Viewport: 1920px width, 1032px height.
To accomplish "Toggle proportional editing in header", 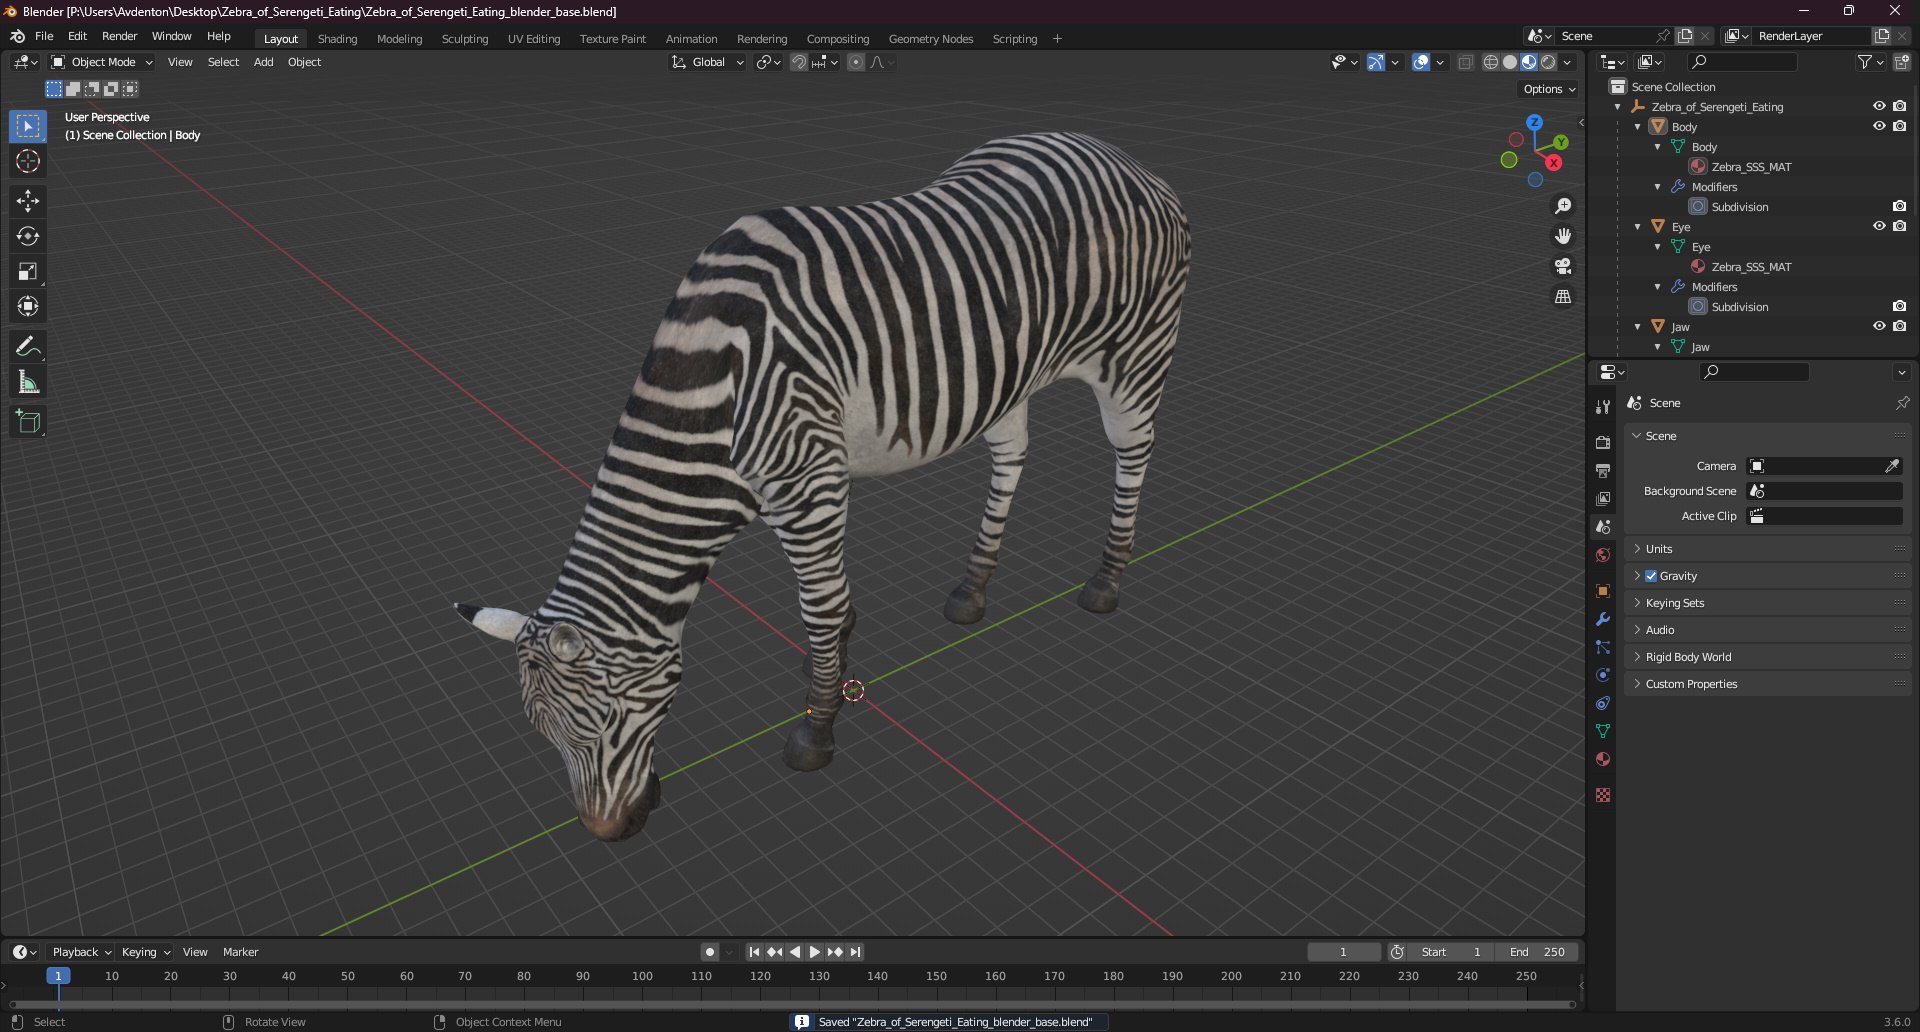I will (x=856, y=62).
